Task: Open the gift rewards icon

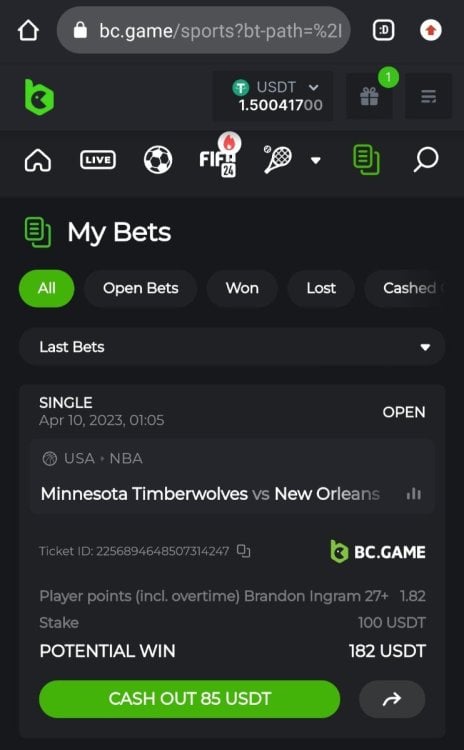Action: coord(369,97)
